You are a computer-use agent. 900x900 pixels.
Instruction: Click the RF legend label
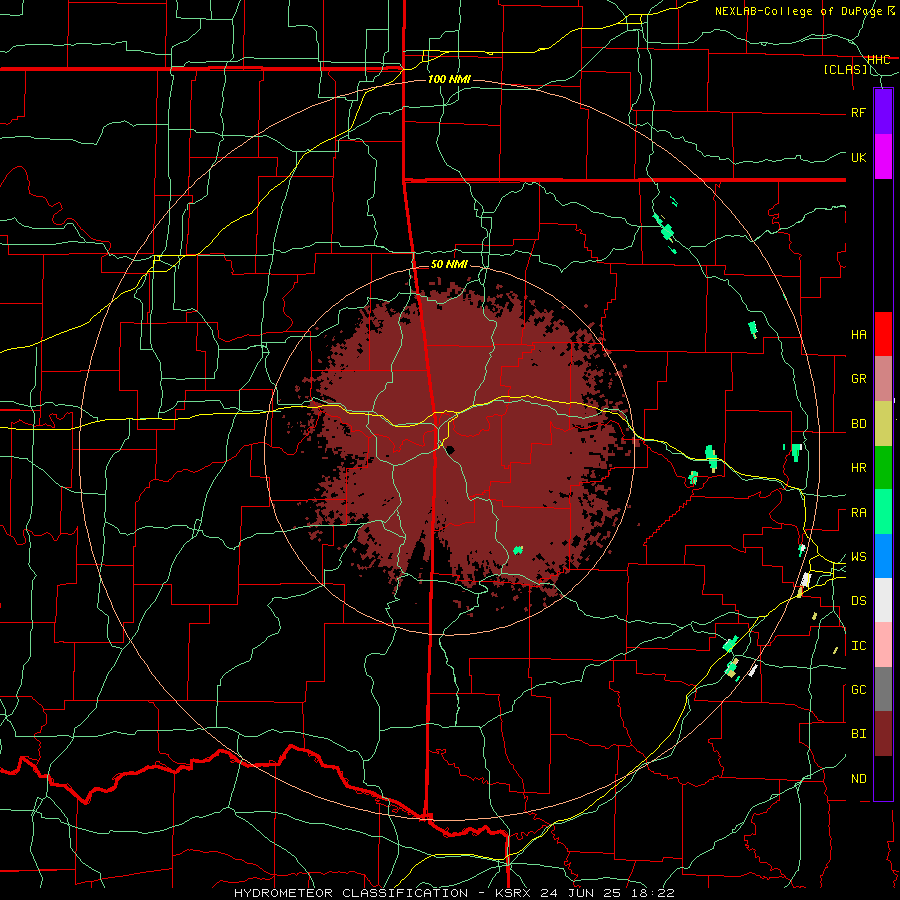(859, 112)
